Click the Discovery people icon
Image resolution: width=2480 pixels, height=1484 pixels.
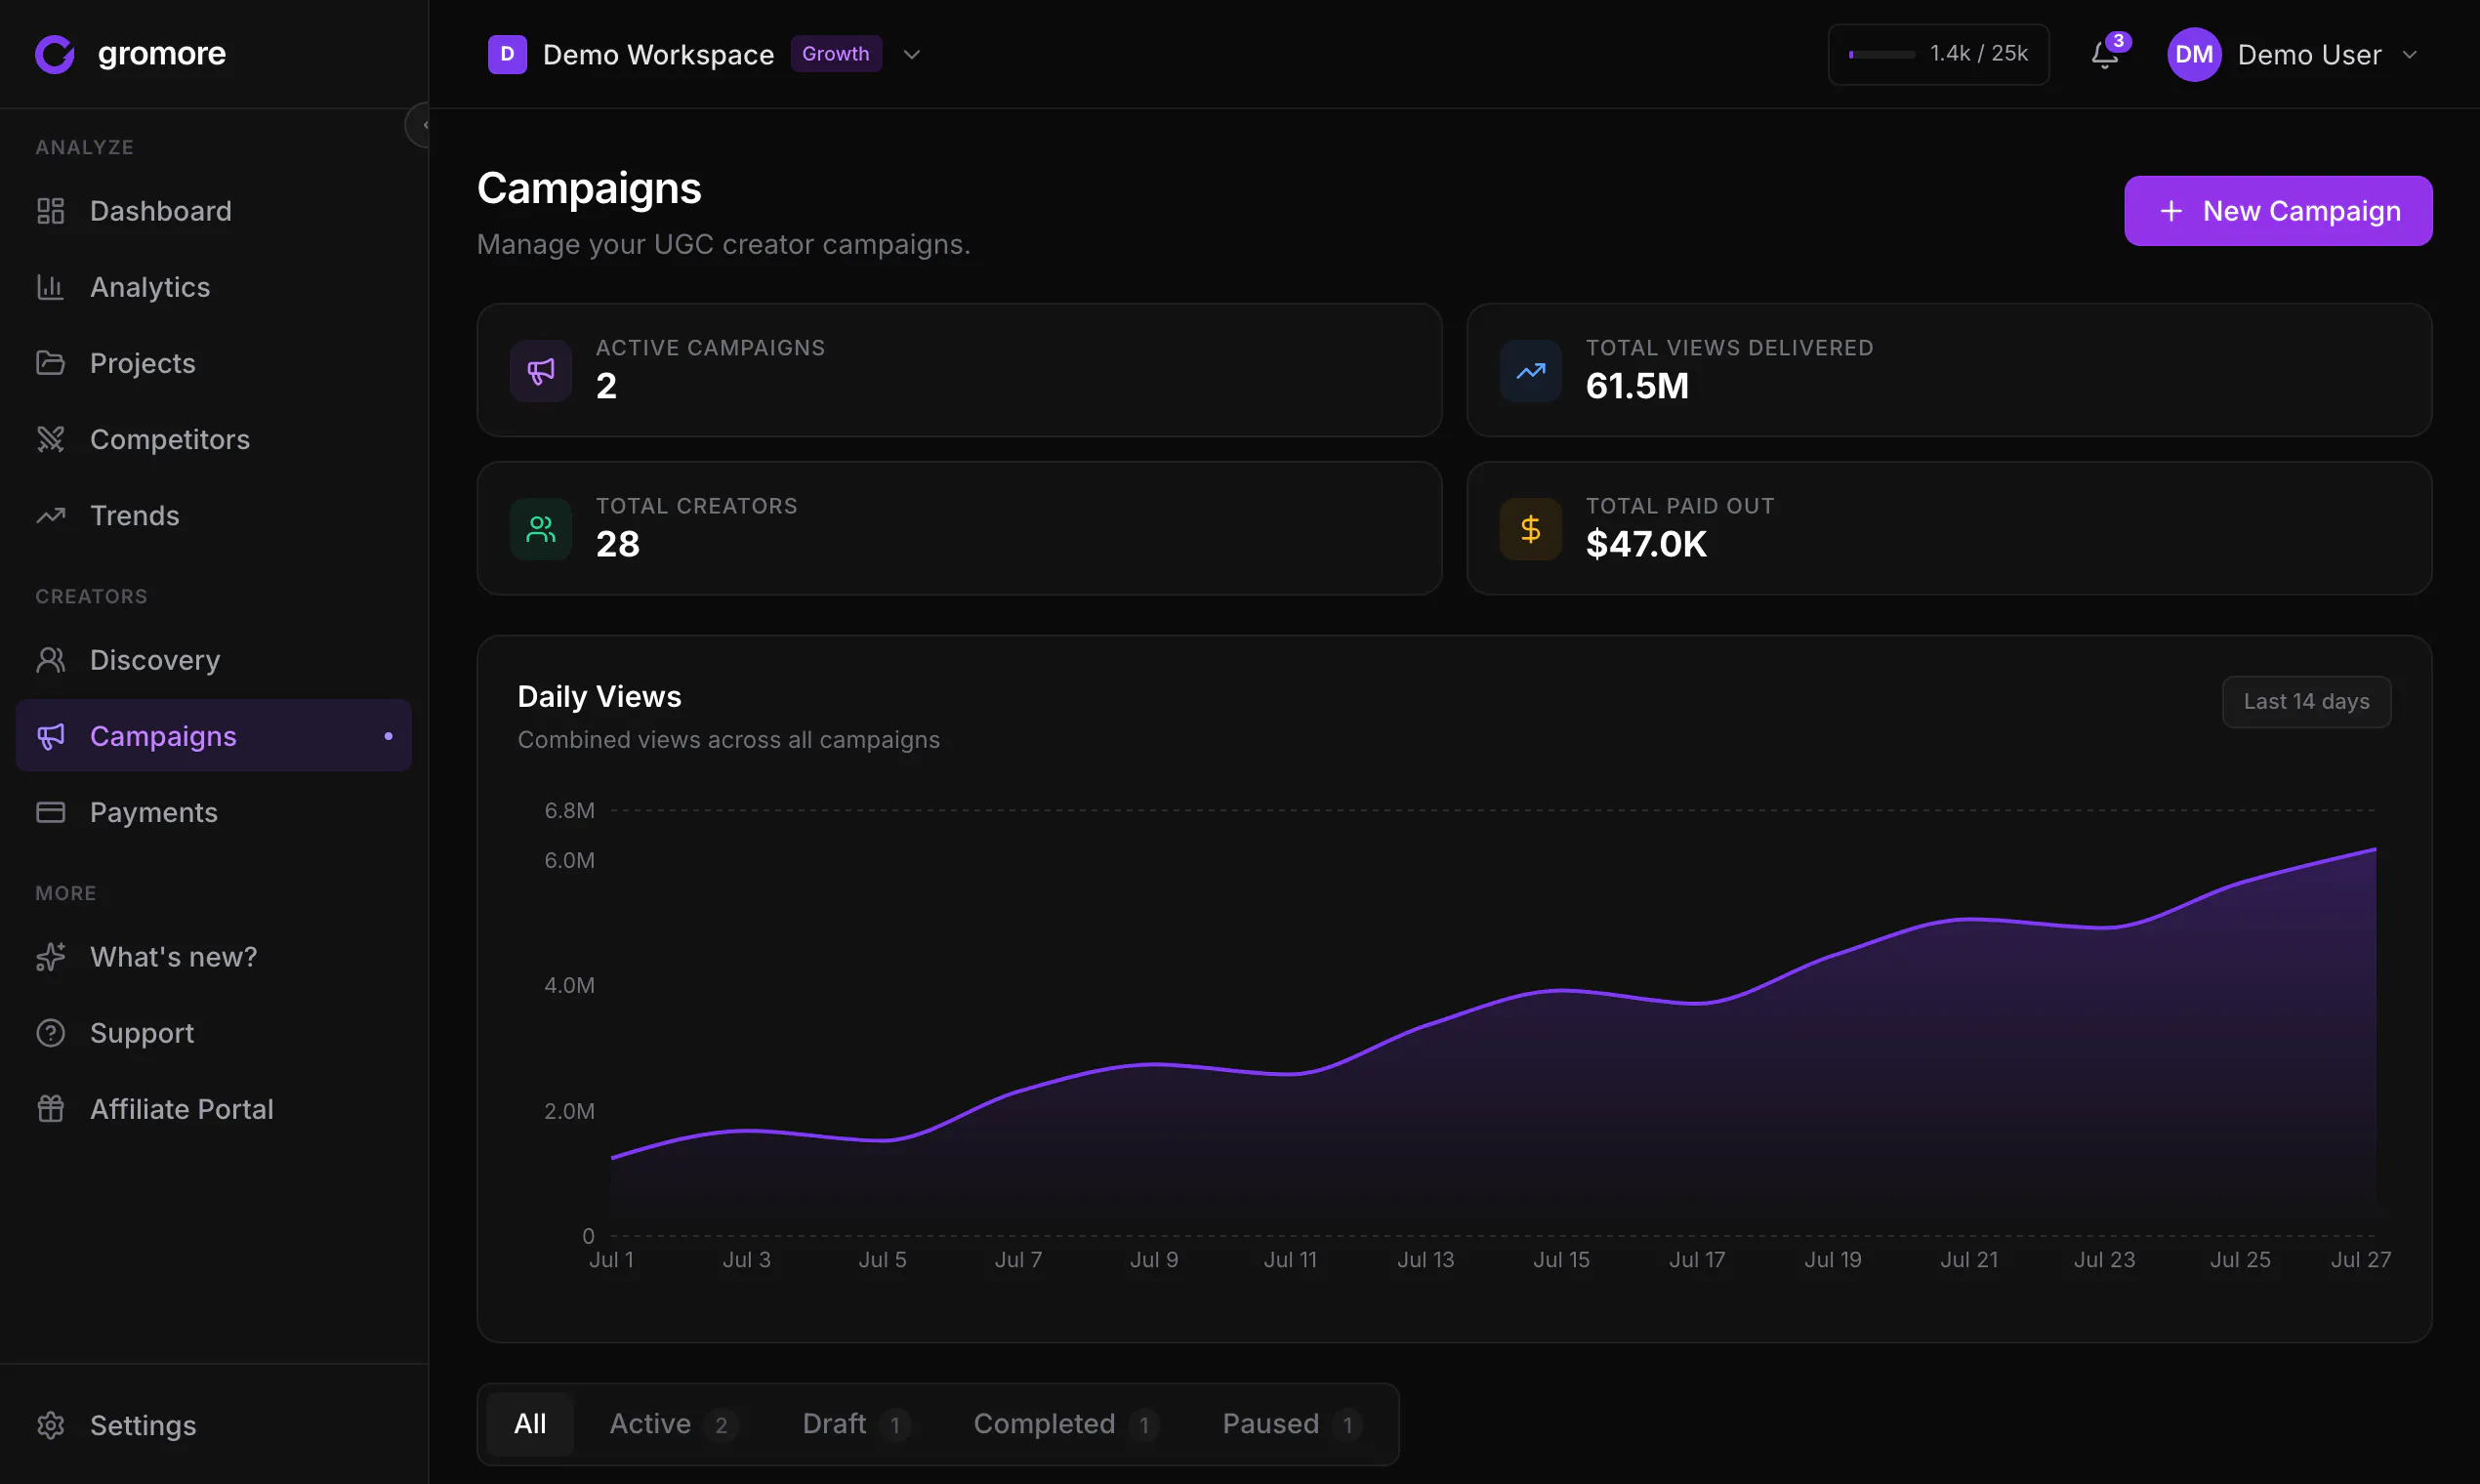point(50,660)
